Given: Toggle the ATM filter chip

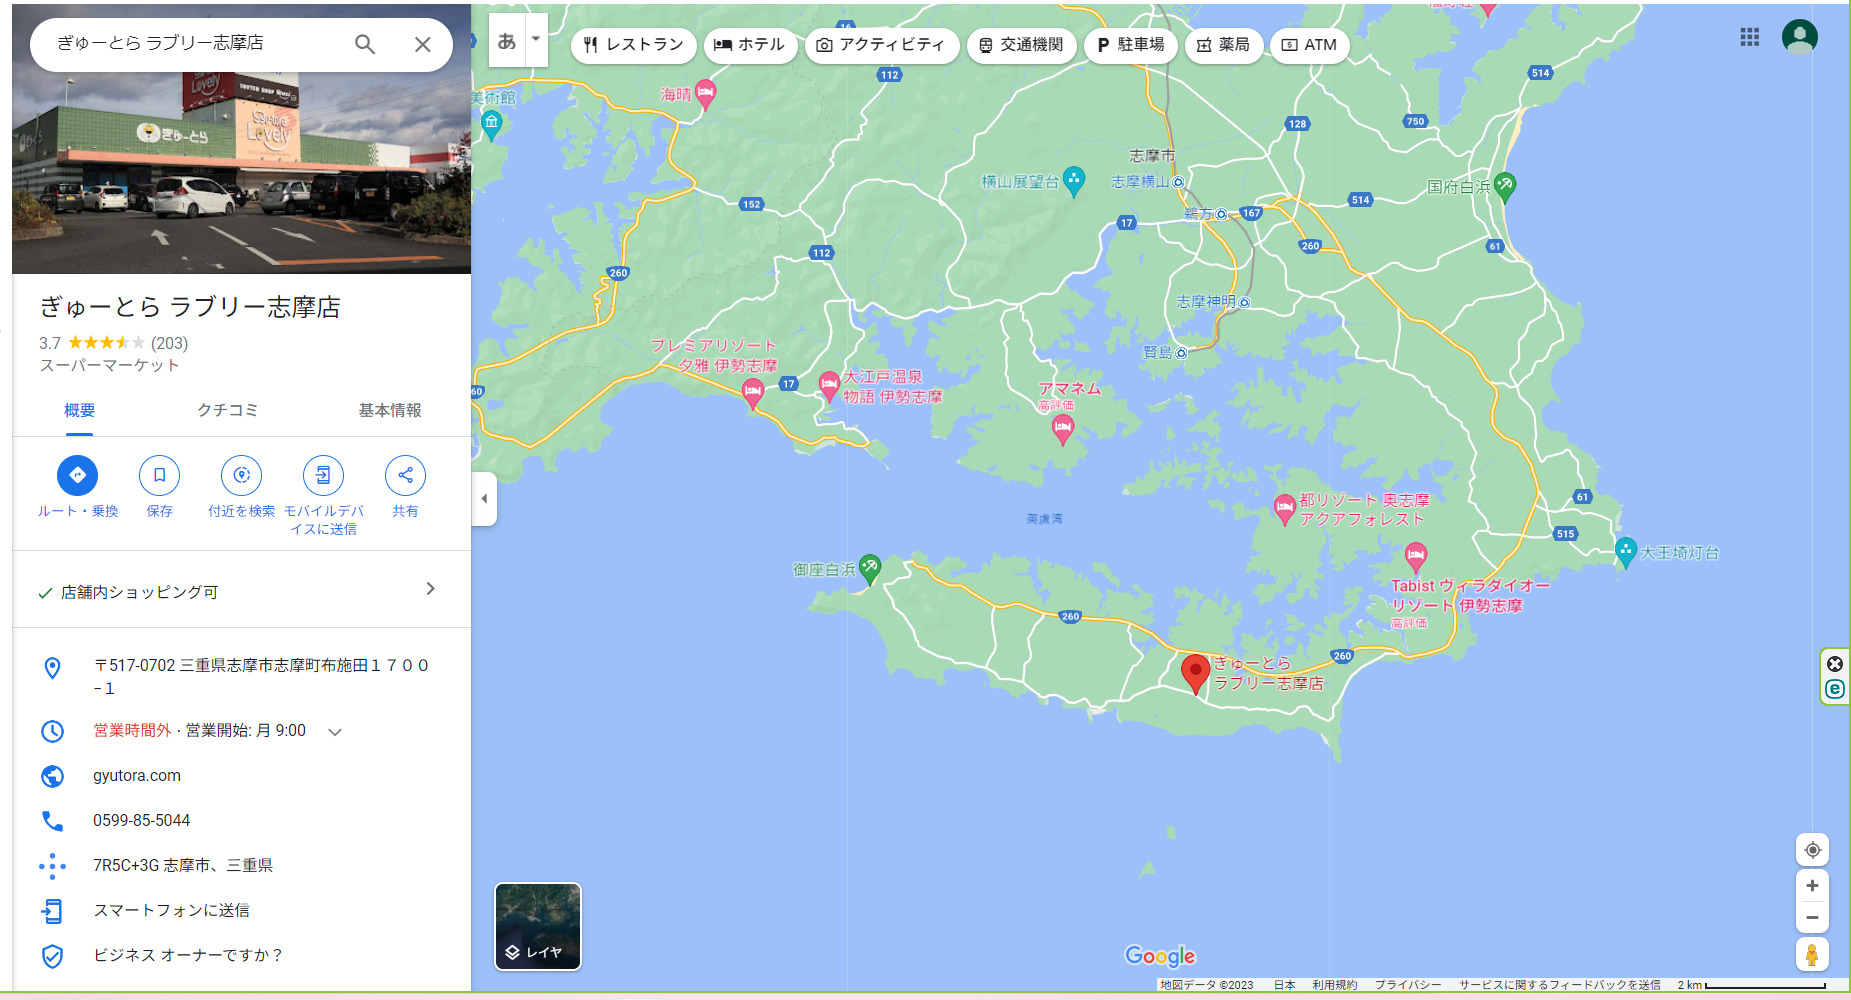Looking at the screenshot, I should [x=1309, y=45].
